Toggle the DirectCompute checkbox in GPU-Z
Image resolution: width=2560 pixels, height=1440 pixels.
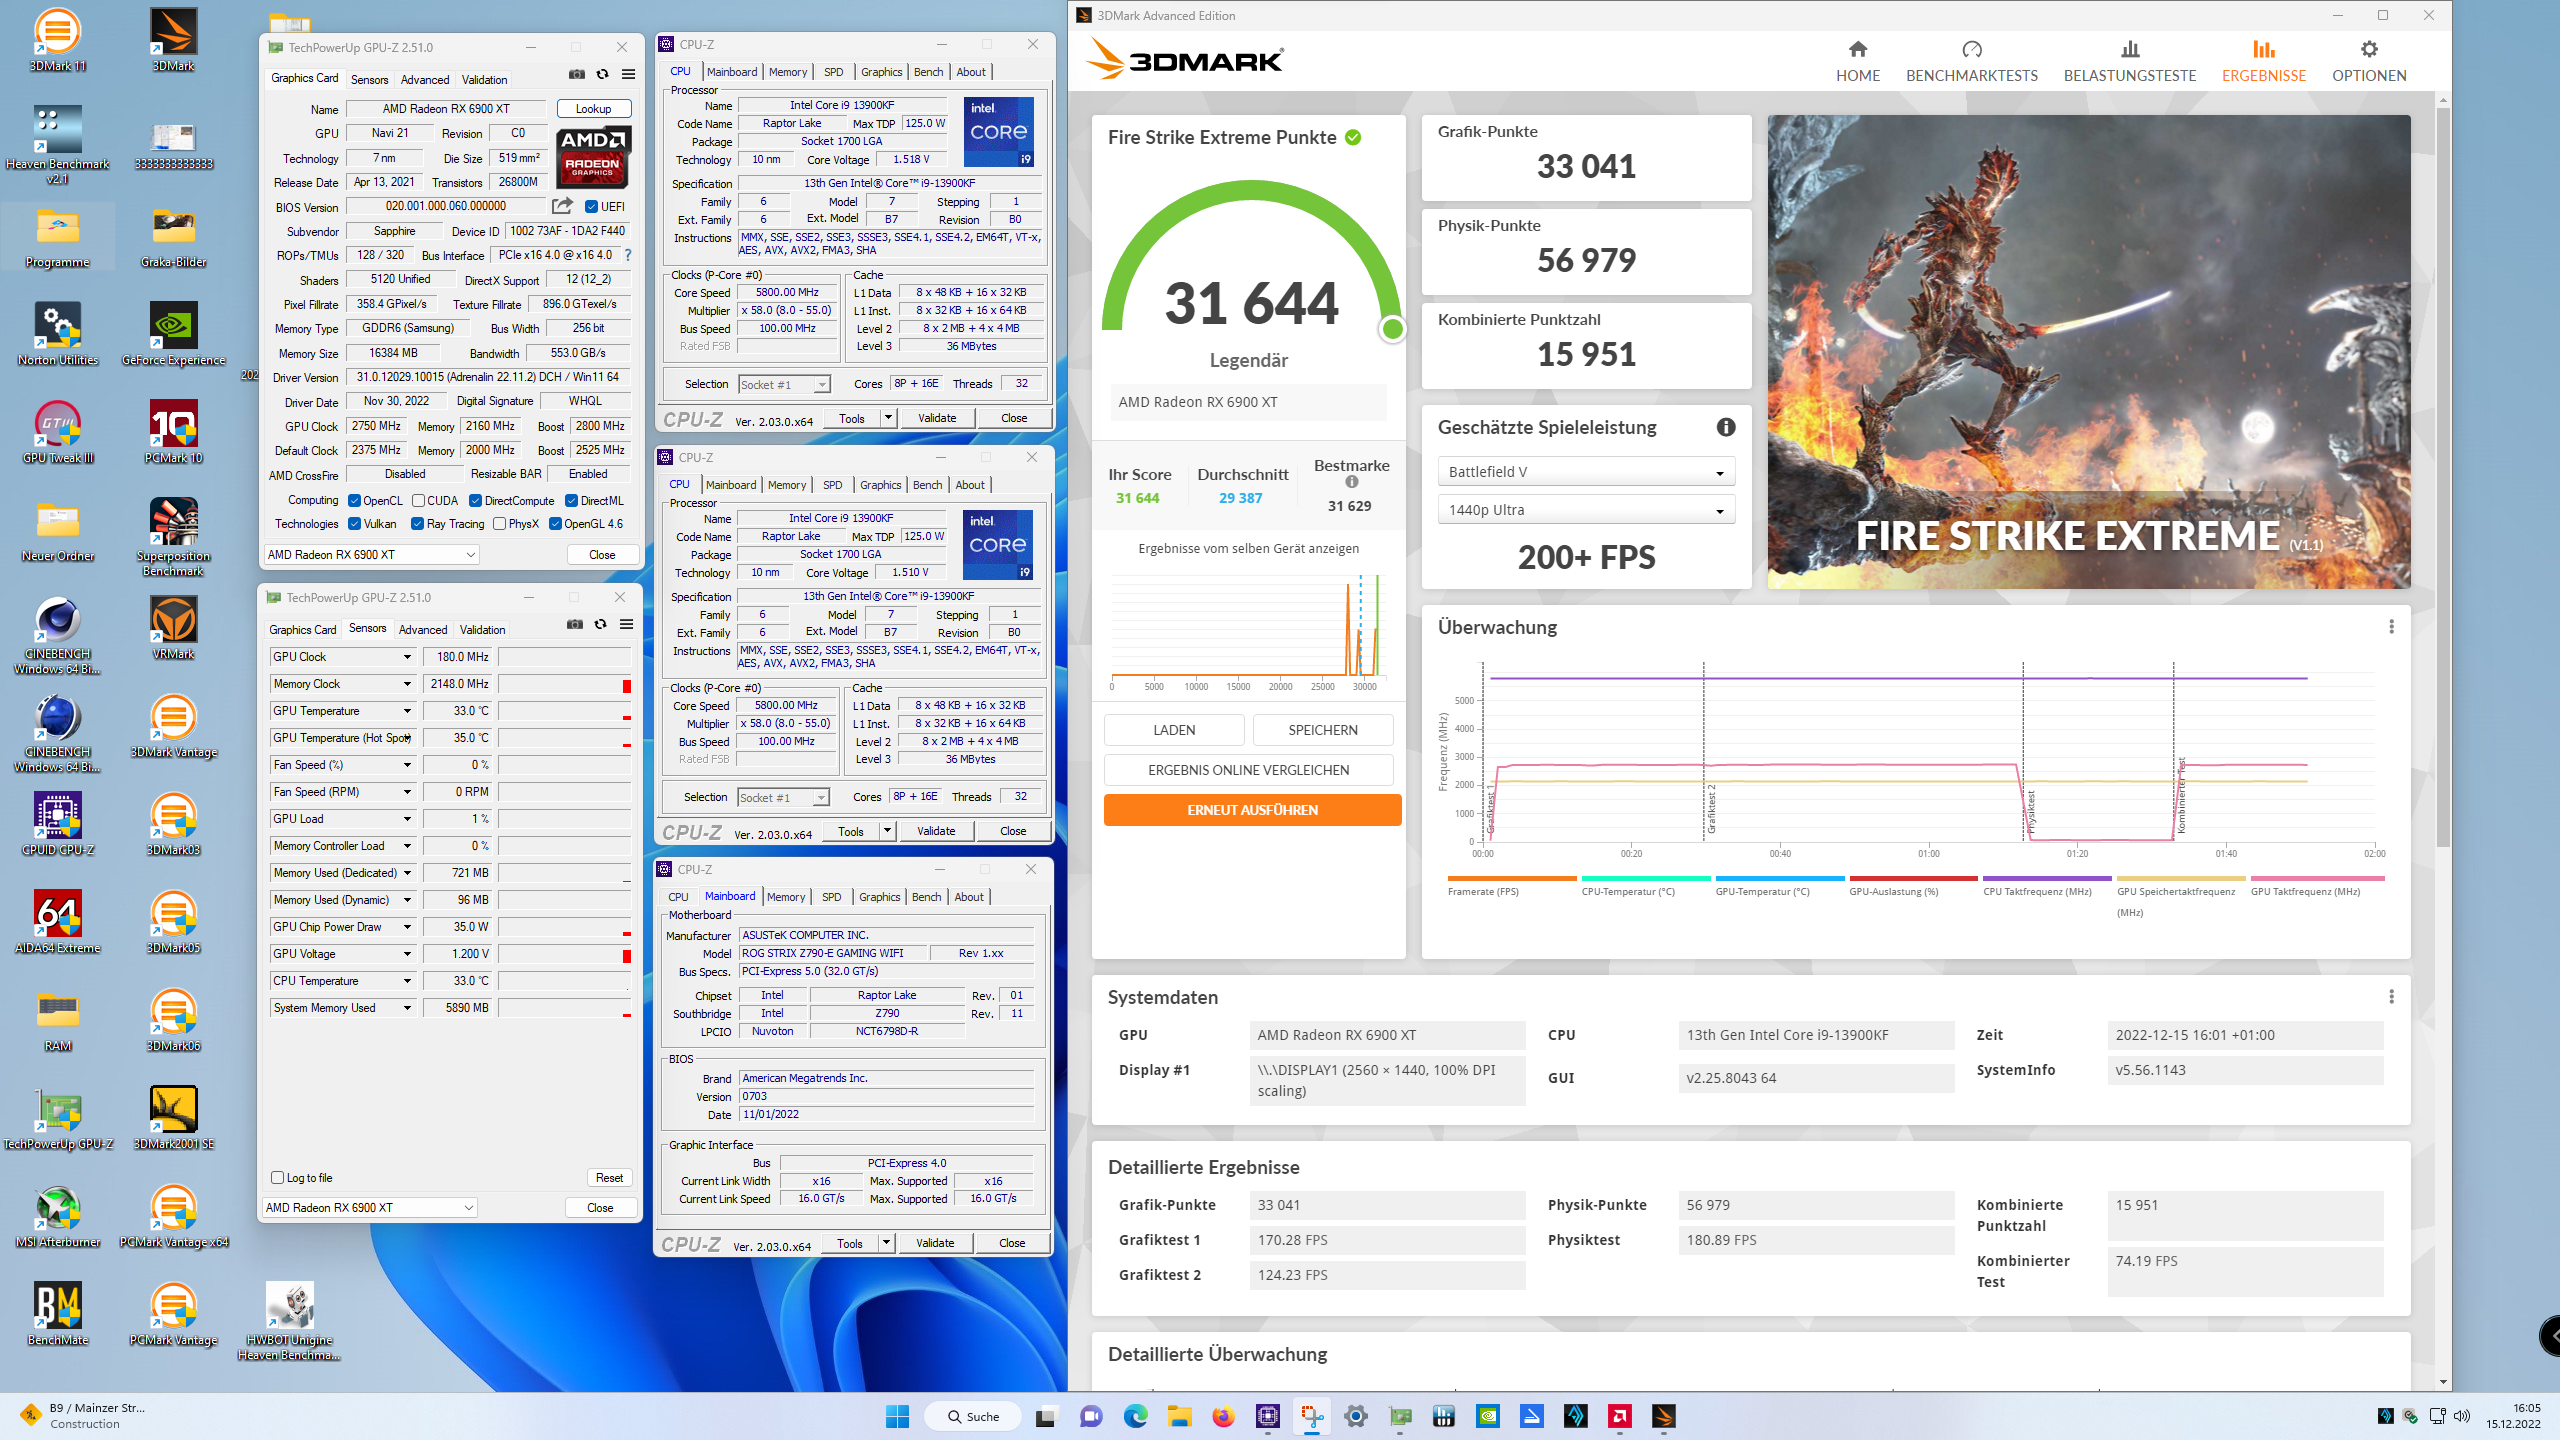(475, 501)
